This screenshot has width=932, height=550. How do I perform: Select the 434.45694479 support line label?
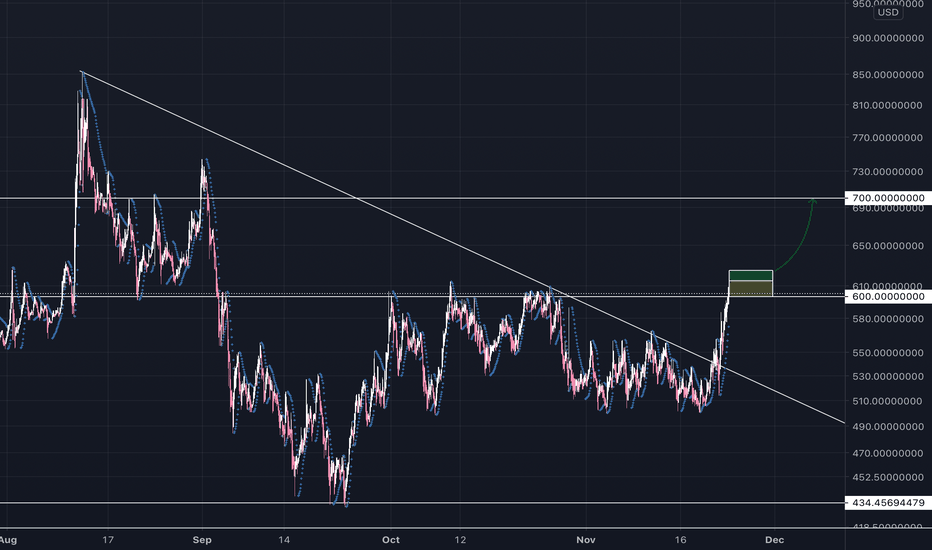(x=888, y=502)
